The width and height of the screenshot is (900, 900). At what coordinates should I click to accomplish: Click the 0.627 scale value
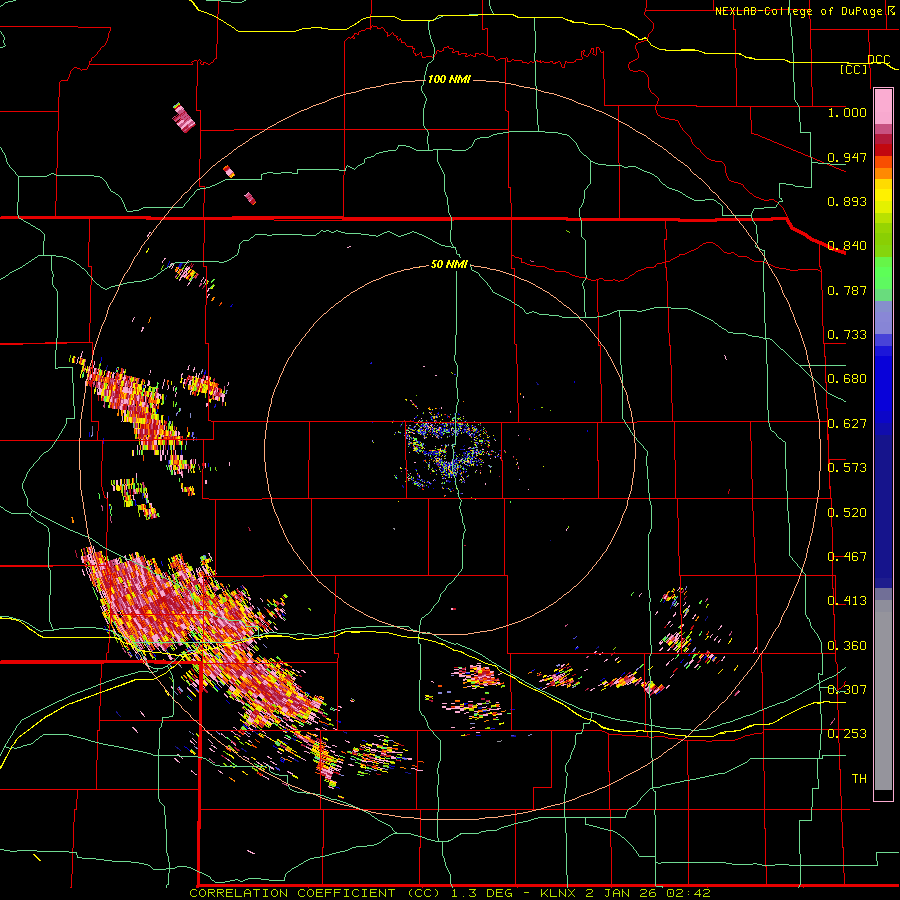(847, 424)
